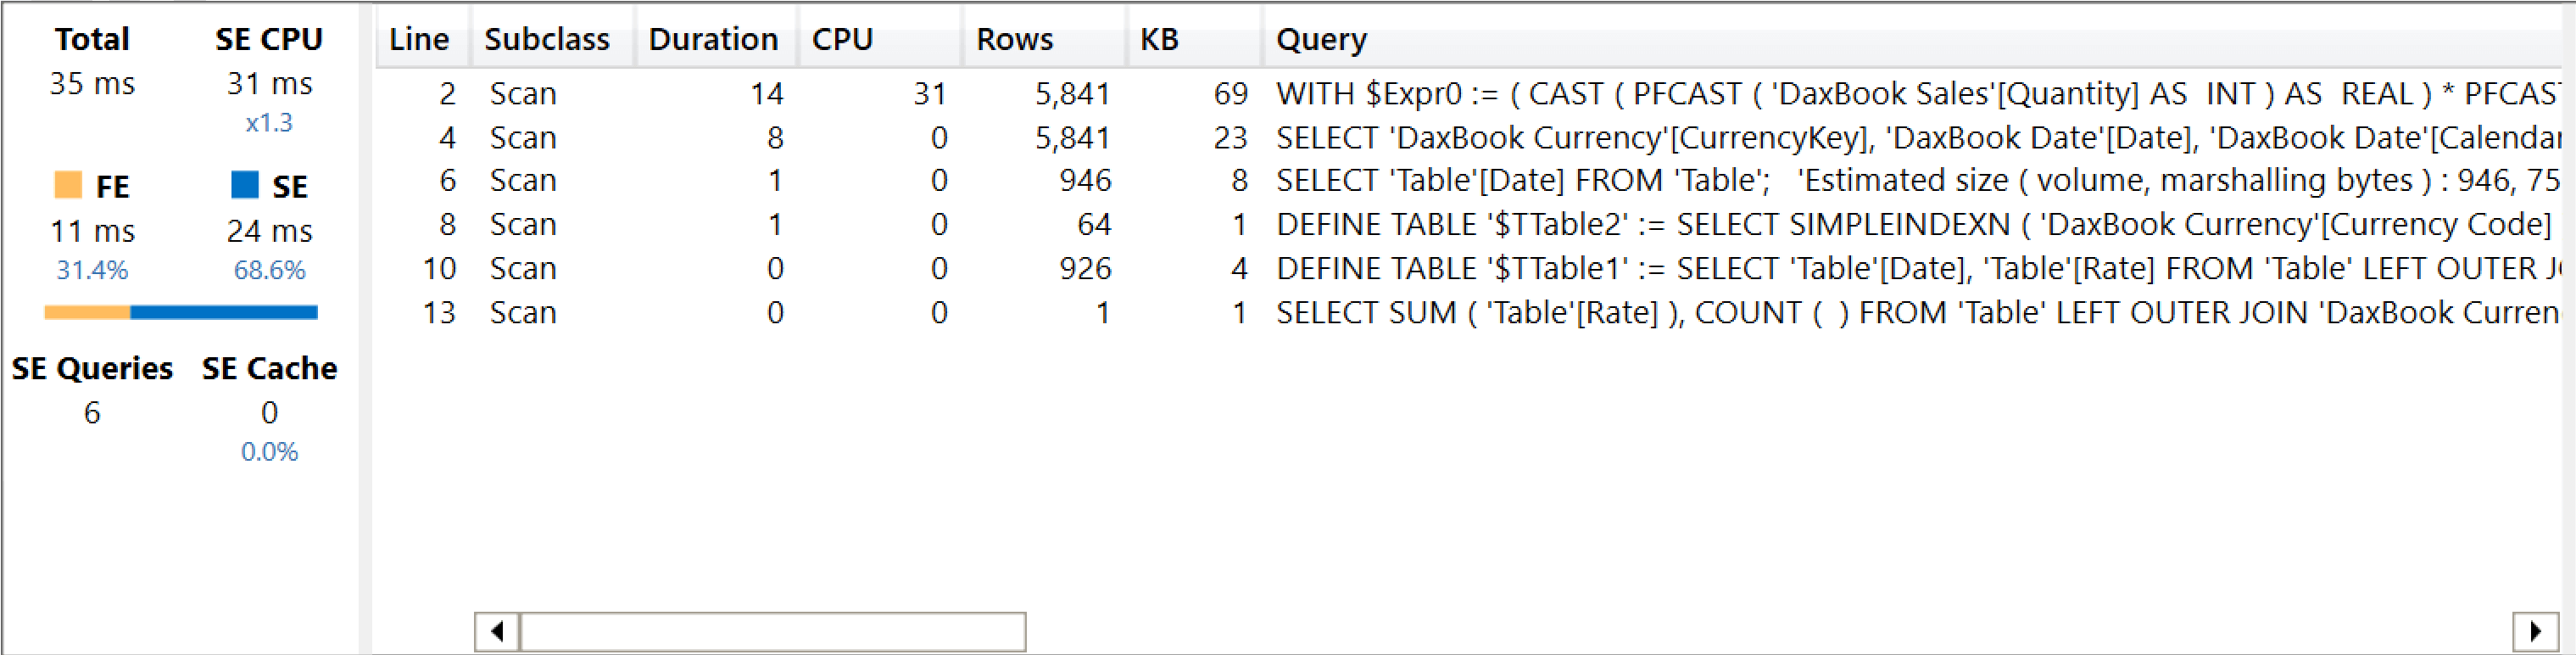Click the right scroll arrow button
The image size is (2576, 655).
click(x=2534, y=631)
